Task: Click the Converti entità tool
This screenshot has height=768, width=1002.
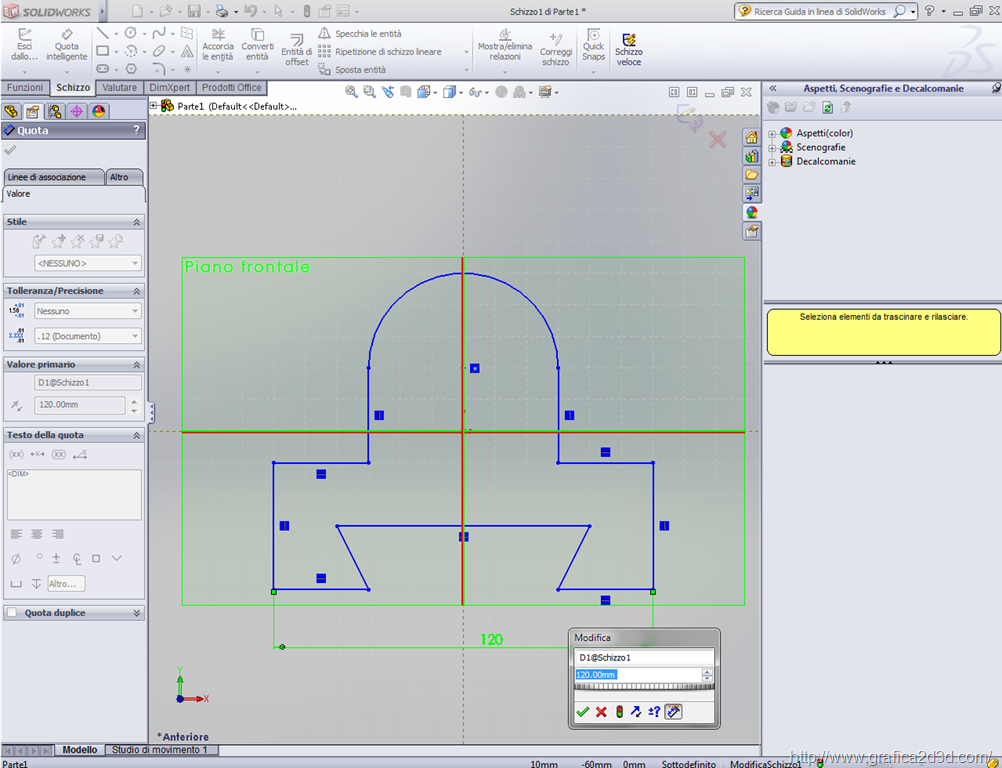Action: tap(257, 45)
